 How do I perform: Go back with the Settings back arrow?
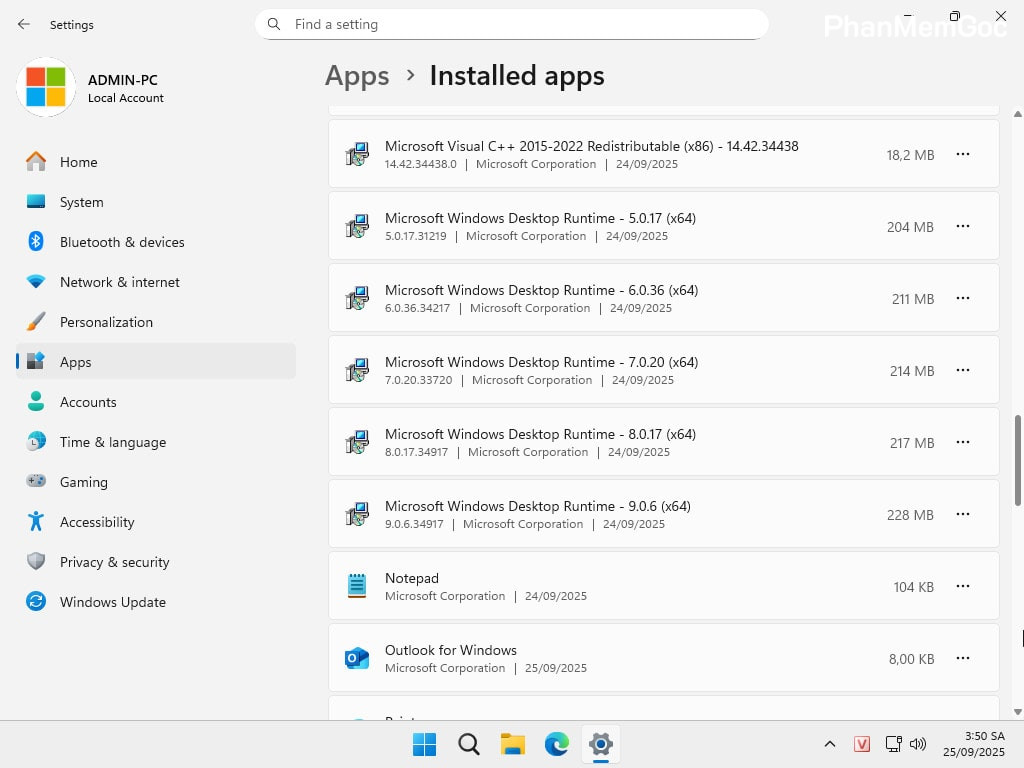click(x=24, y=24)
